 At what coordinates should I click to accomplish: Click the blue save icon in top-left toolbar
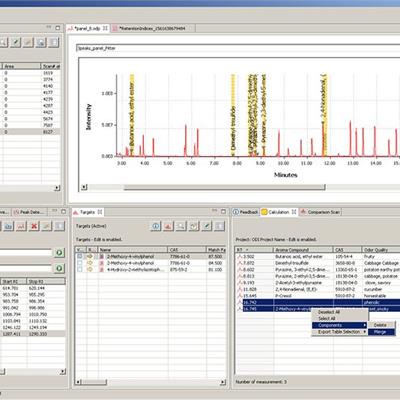(41, 42)
